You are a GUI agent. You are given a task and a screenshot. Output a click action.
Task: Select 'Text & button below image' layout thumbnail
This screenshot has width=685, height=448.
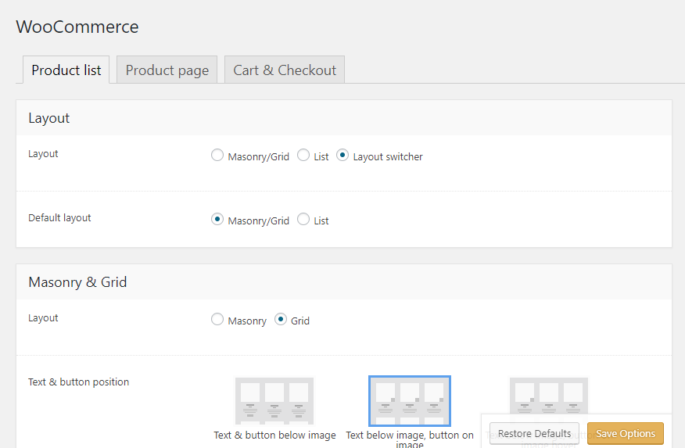(273, 401)
